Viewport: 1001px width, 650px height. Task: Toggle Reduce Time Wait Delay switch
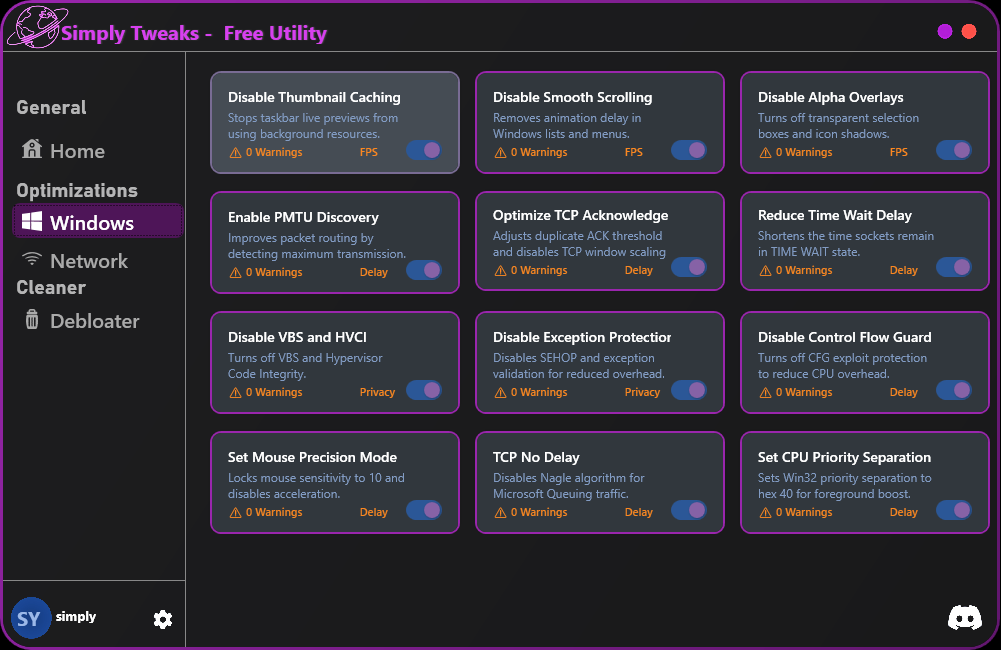[x=954, y=267]
